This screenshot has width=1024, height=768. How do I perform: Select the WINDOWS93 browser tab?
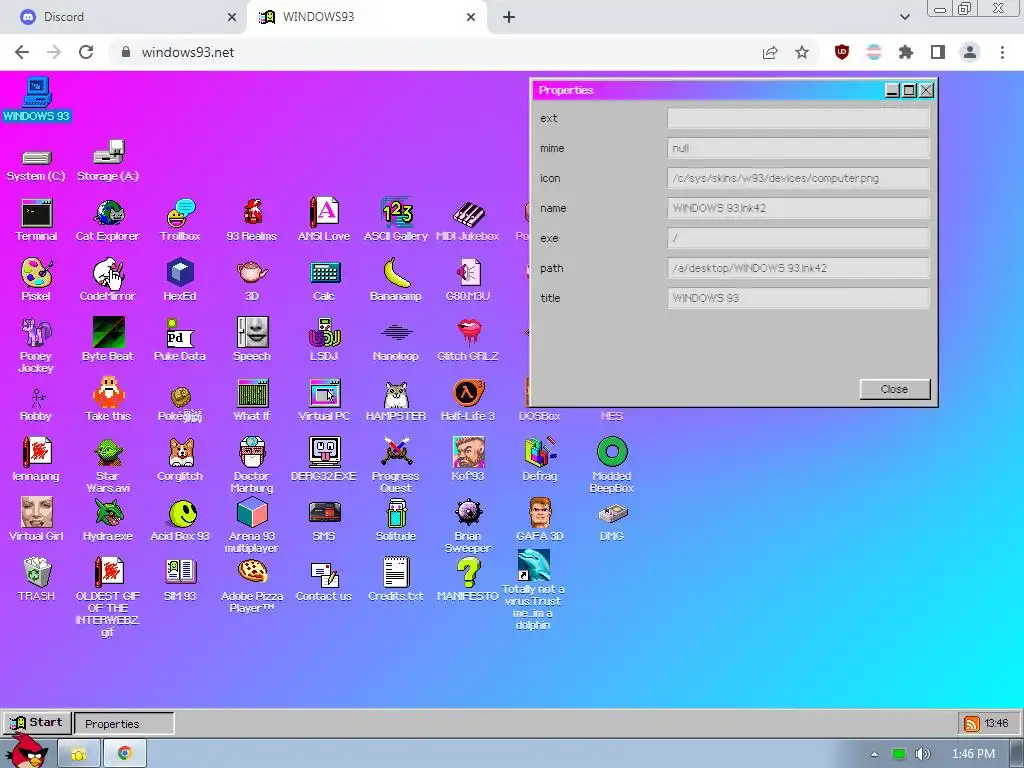tap(367, 17)
